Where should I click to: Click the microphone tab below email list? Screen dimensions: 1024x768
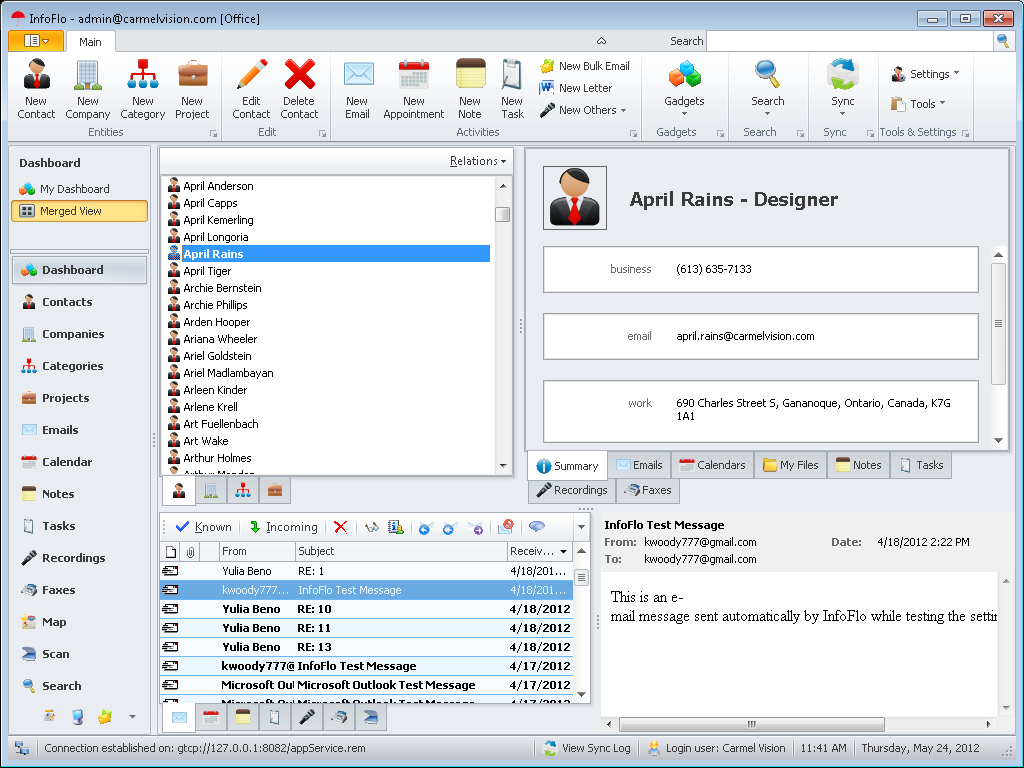point(307,717)
